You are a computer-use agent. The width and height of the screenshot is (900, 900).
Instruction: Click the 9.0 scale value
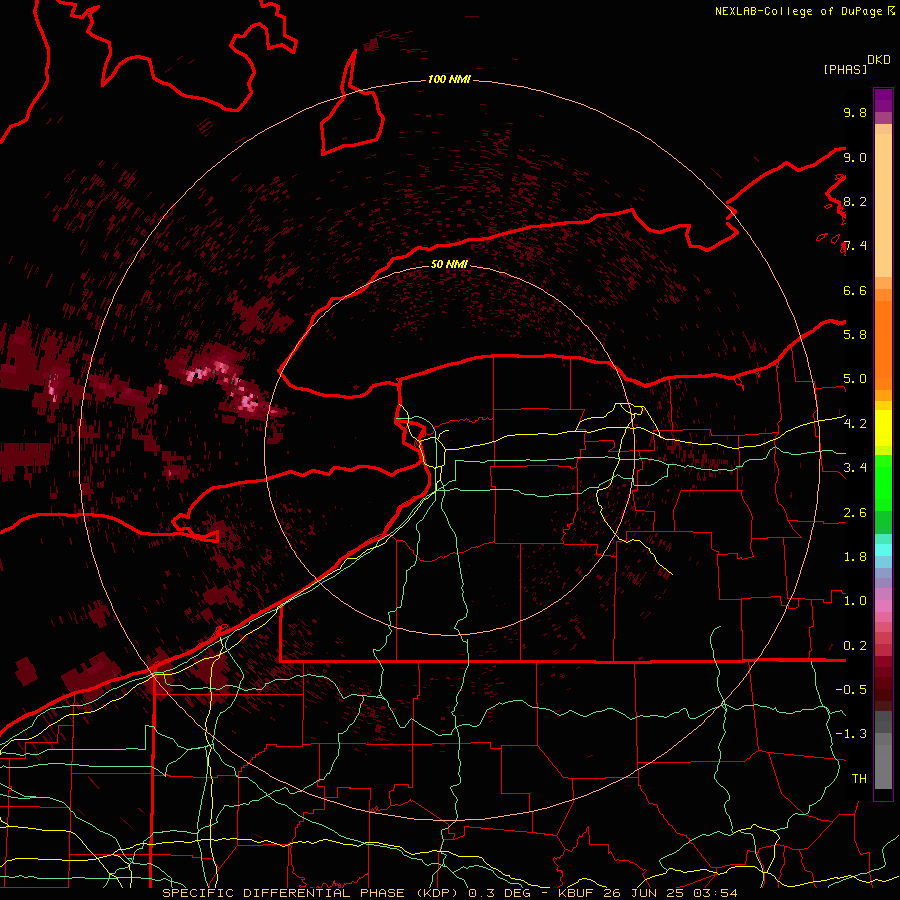(855, 157)
